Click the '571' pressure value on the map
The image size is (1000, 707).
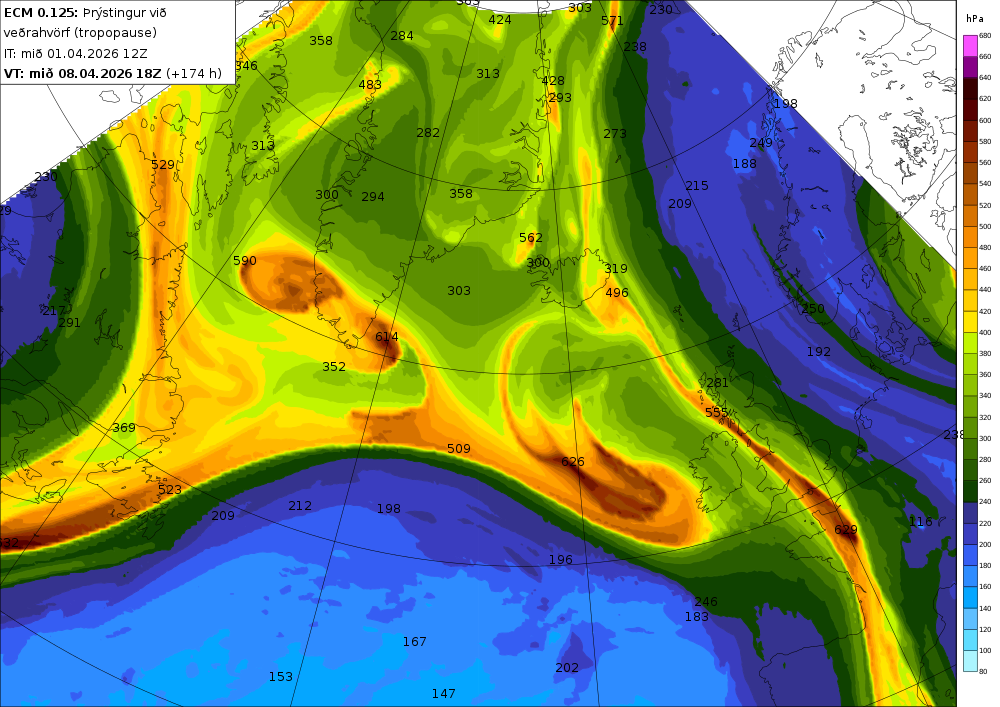click(612, 21)
